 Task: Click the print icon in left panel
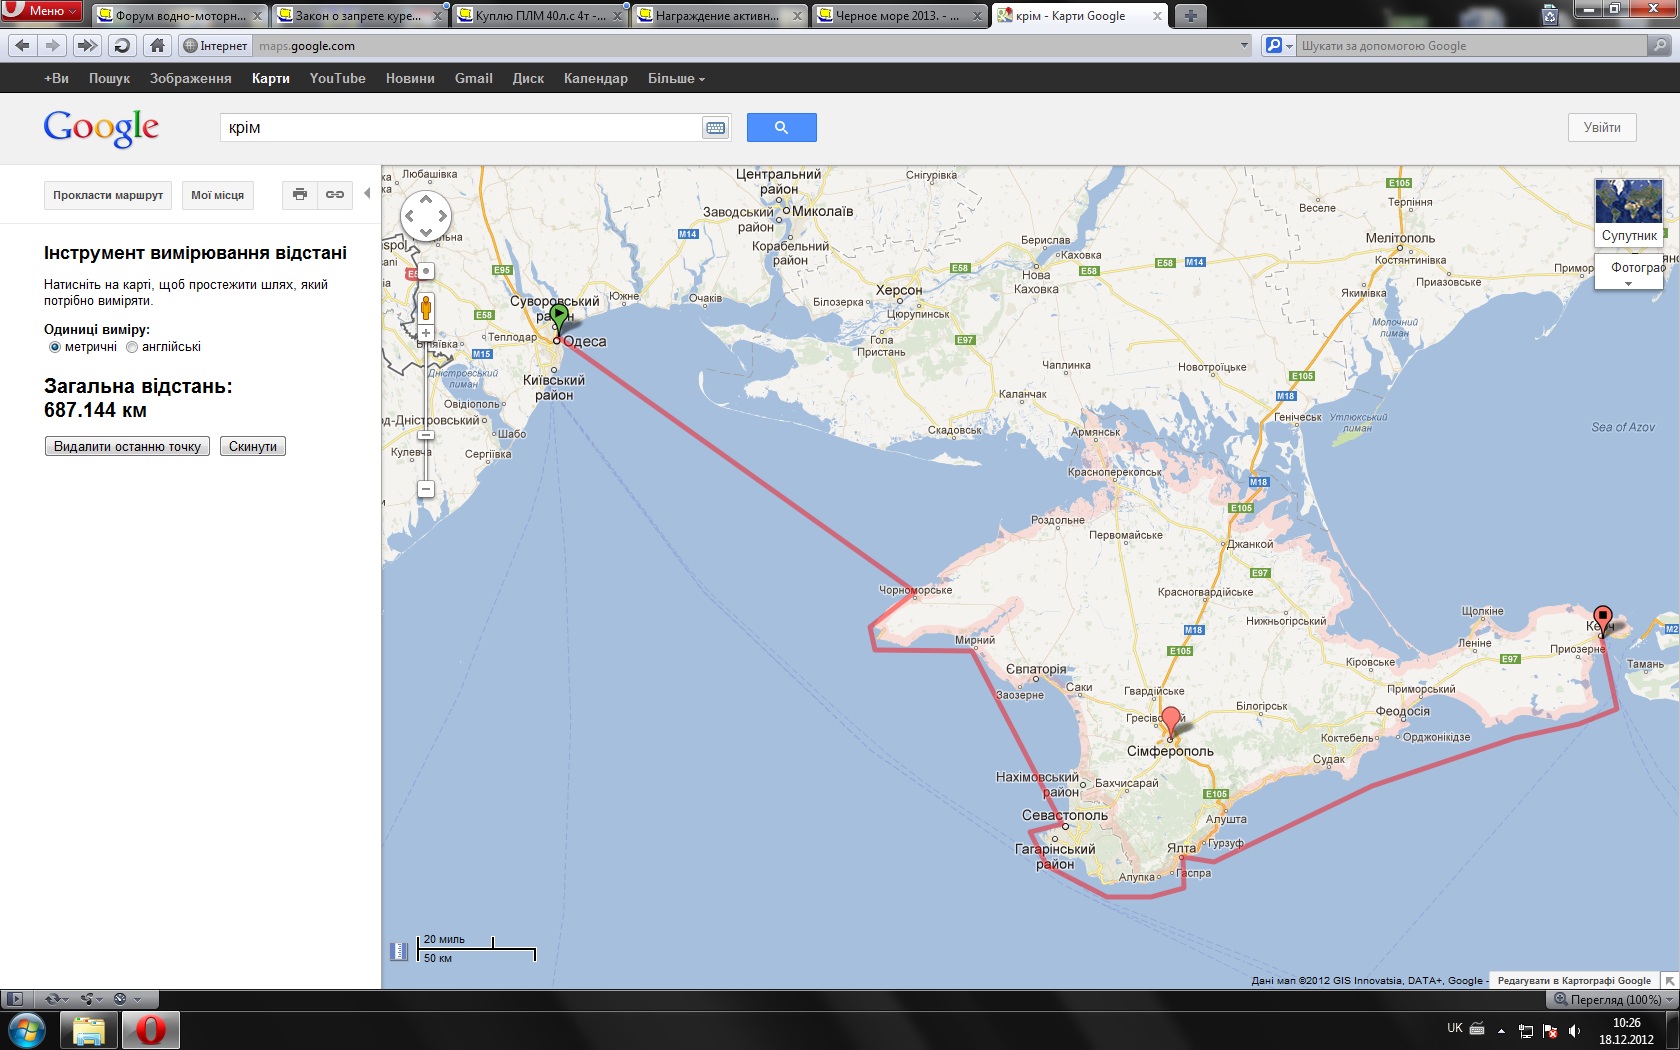coord(299,195)
